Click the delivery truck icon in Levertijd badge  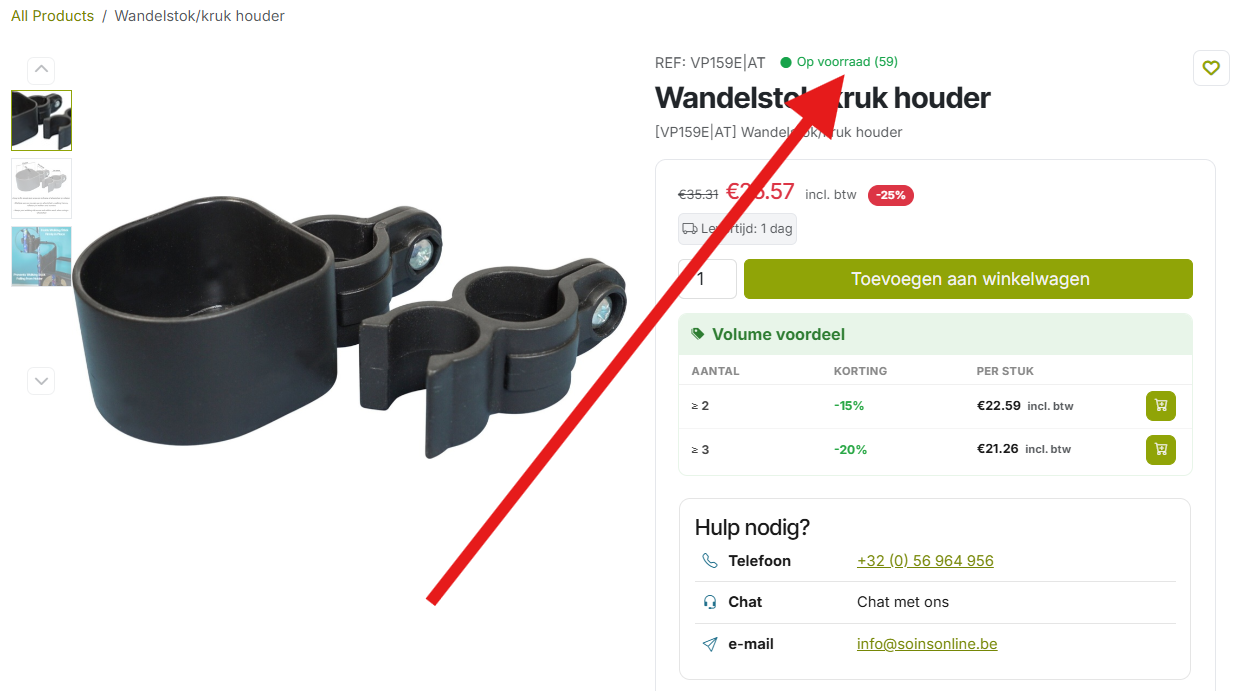tap(690, 229)
